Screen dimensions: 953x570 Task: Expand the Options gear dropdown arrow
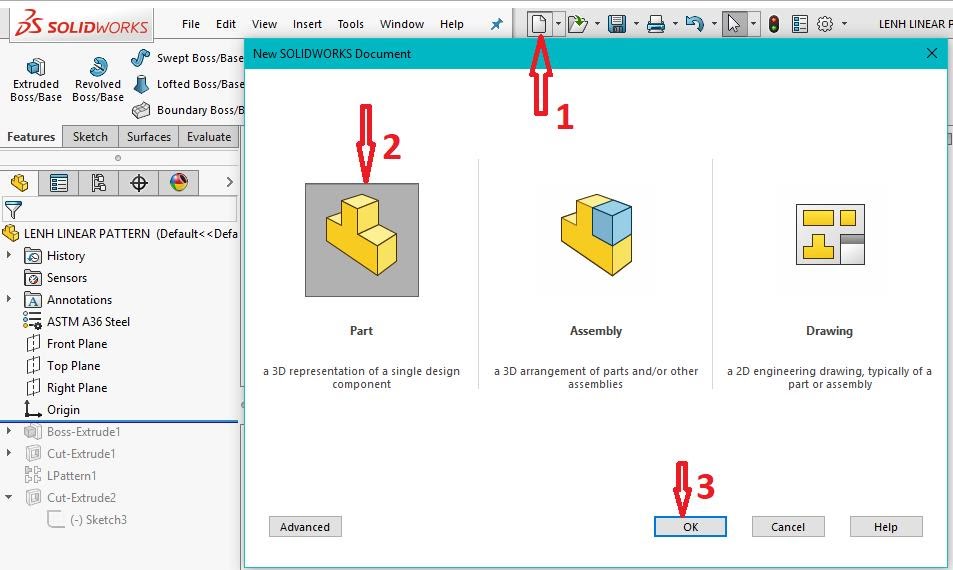click(844, 24)
